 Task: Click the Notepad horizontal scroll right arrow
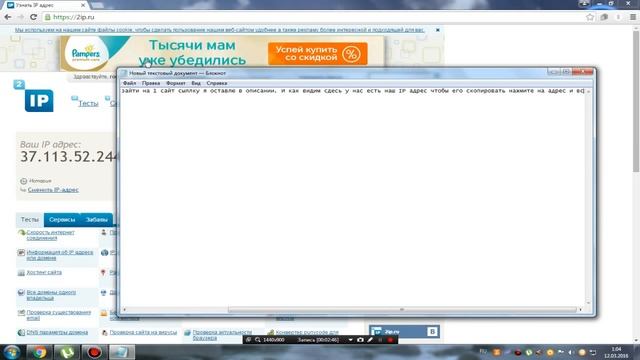pos(580,309)
